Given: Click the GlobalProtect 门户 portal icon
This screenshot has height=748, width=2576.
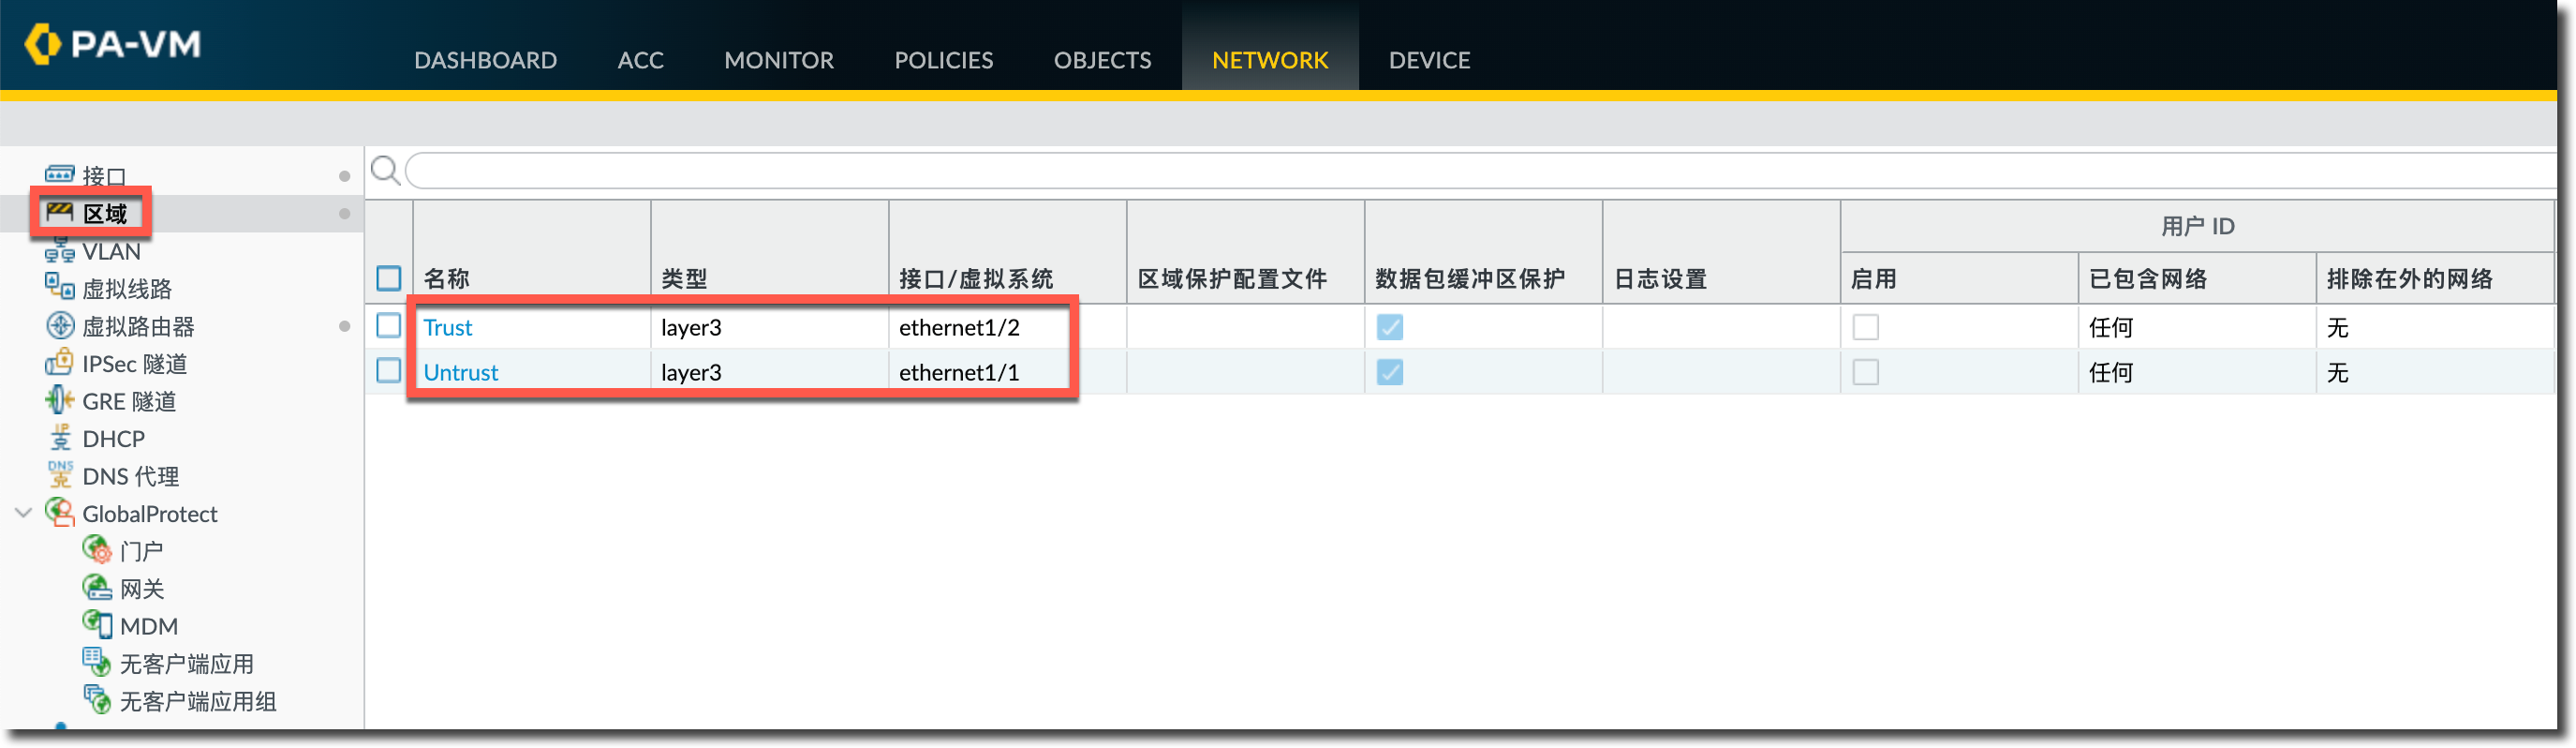Looking at the screenshot, I should point(97,550).
